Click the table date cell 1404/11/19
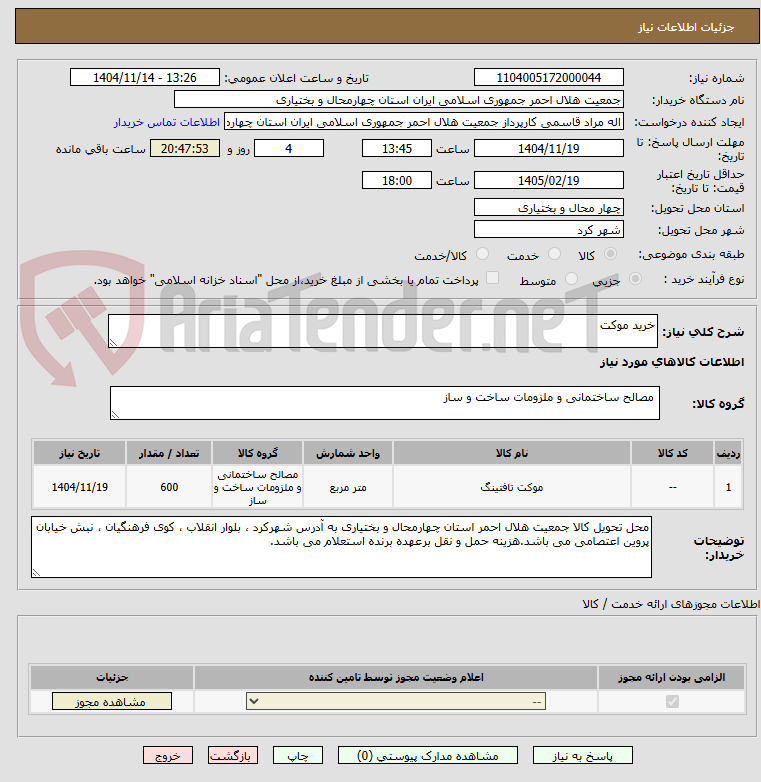 [x=79, y=487]
